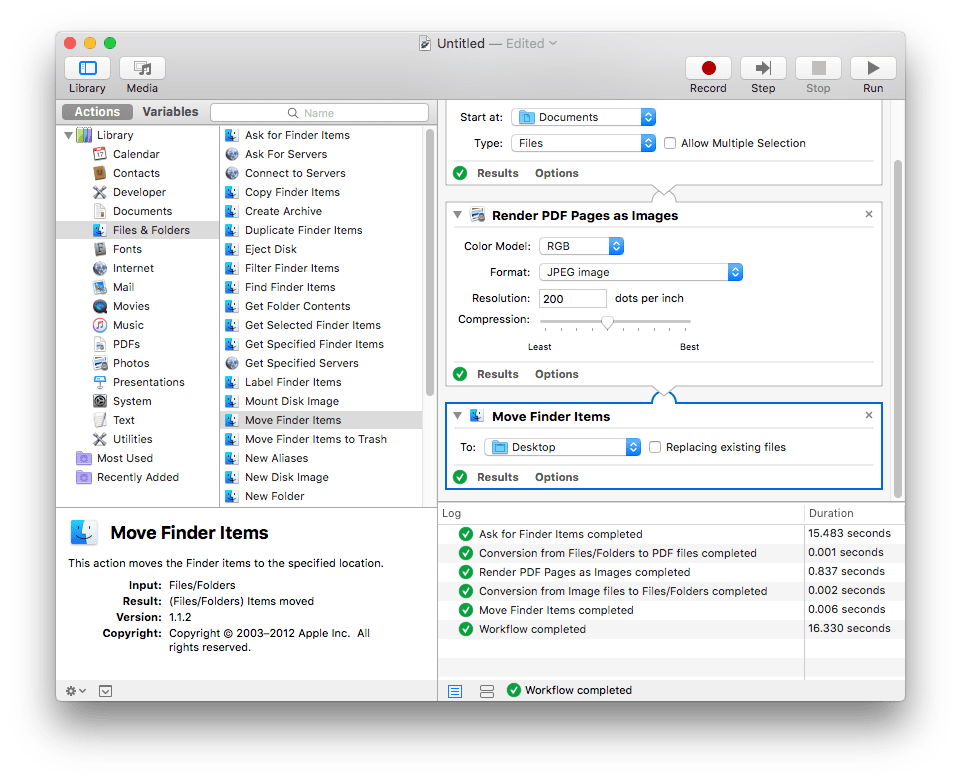This screenshot has height=781, width=961.
Task: Toggle Replacing existing files checkbox
Action: point(655,447)
